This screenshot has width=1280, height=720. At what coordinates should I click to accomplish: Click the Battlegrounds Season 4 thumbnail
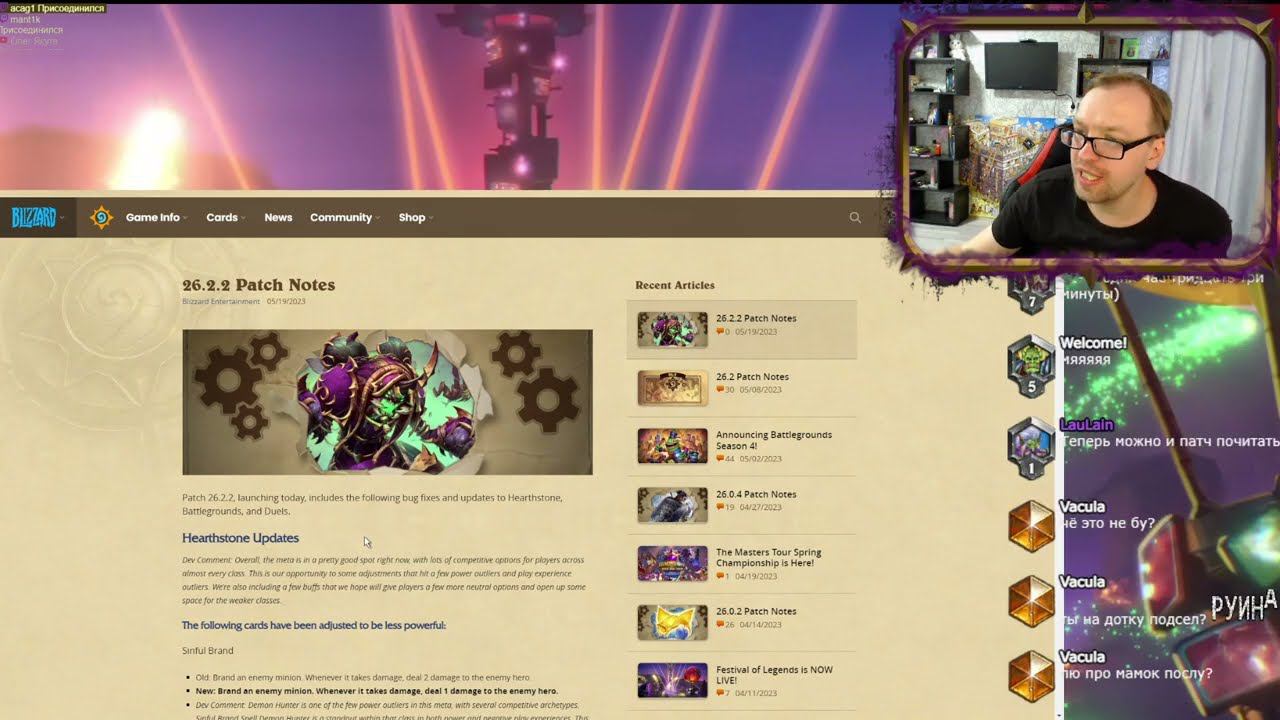pos(672,446)
